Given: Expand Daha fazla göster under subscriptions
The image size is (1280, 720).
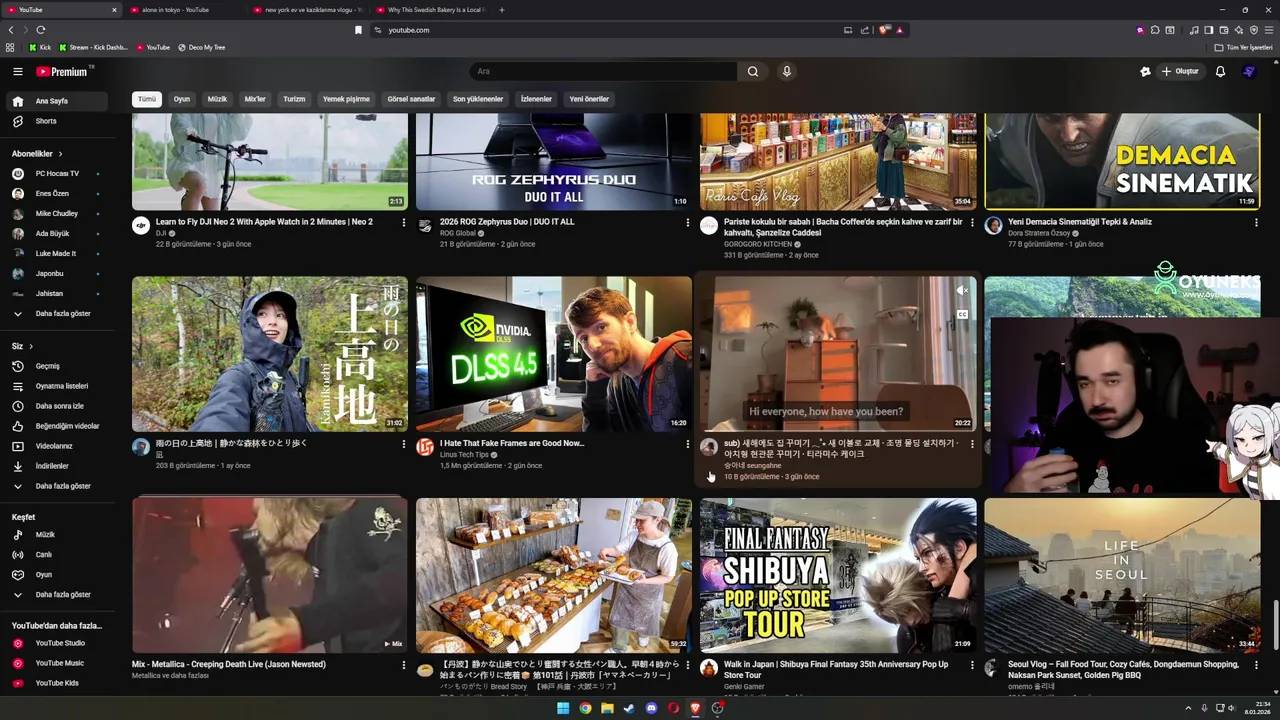Looking at the screenshot, I should click(58, 314).
